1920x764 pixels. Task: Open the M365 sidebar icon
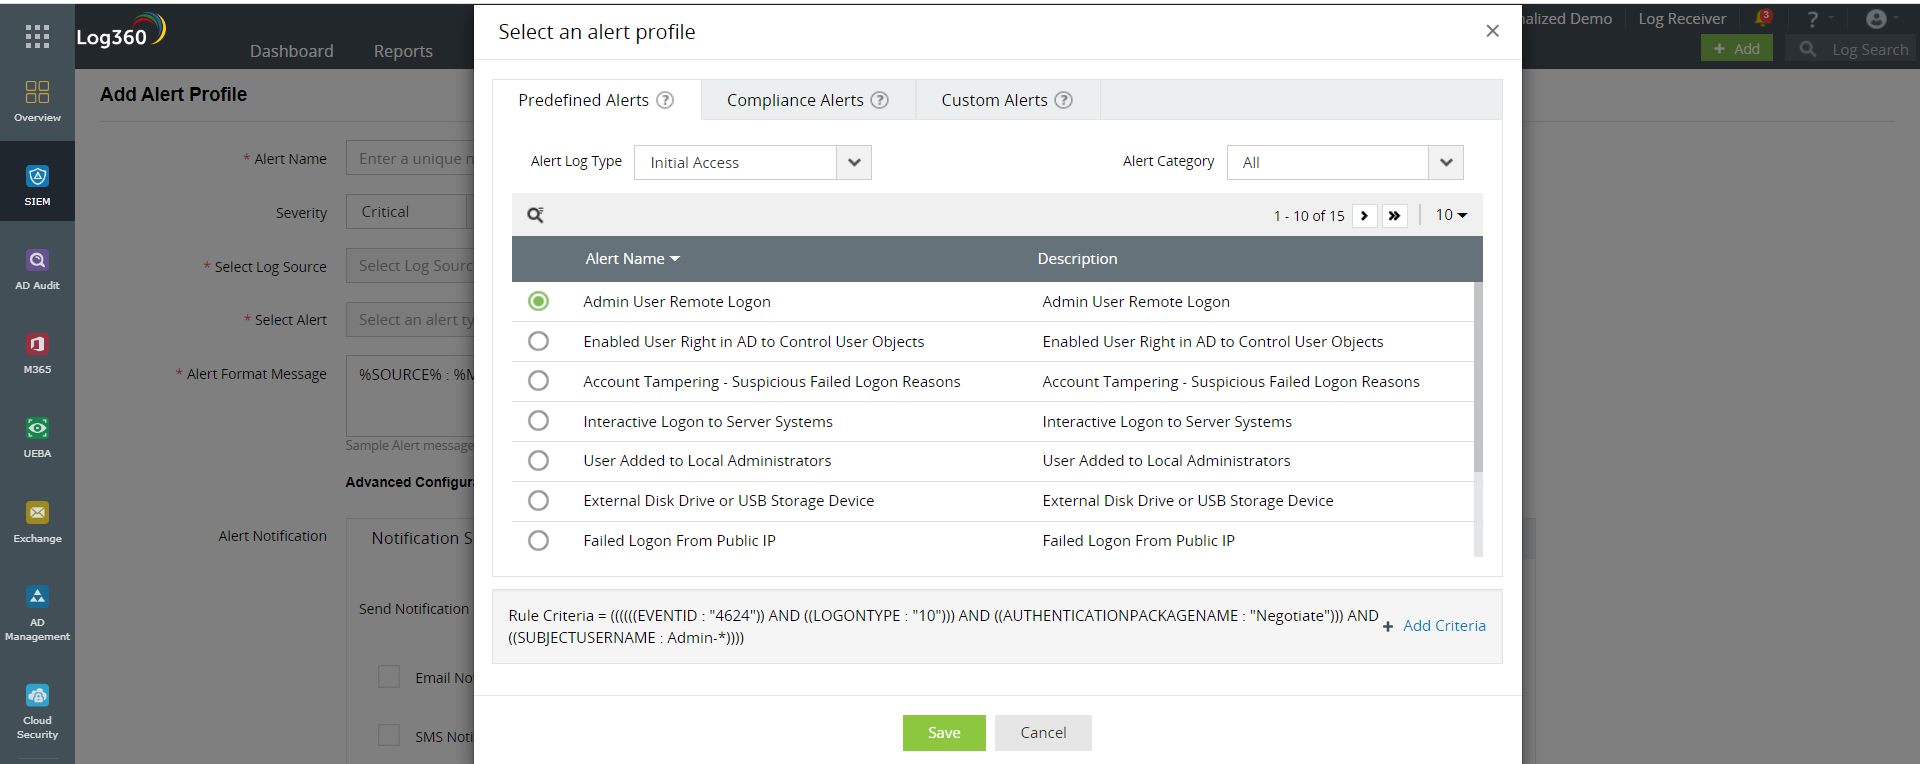click(37, 353)
